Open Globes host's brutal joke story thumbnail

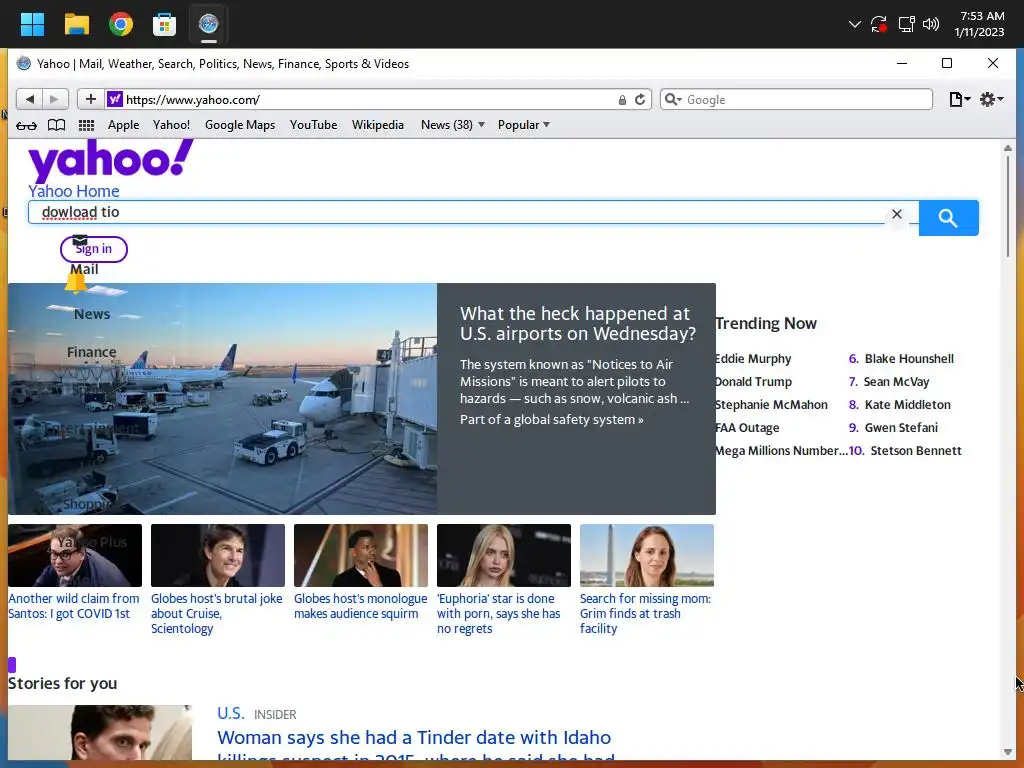click(217, 555)
